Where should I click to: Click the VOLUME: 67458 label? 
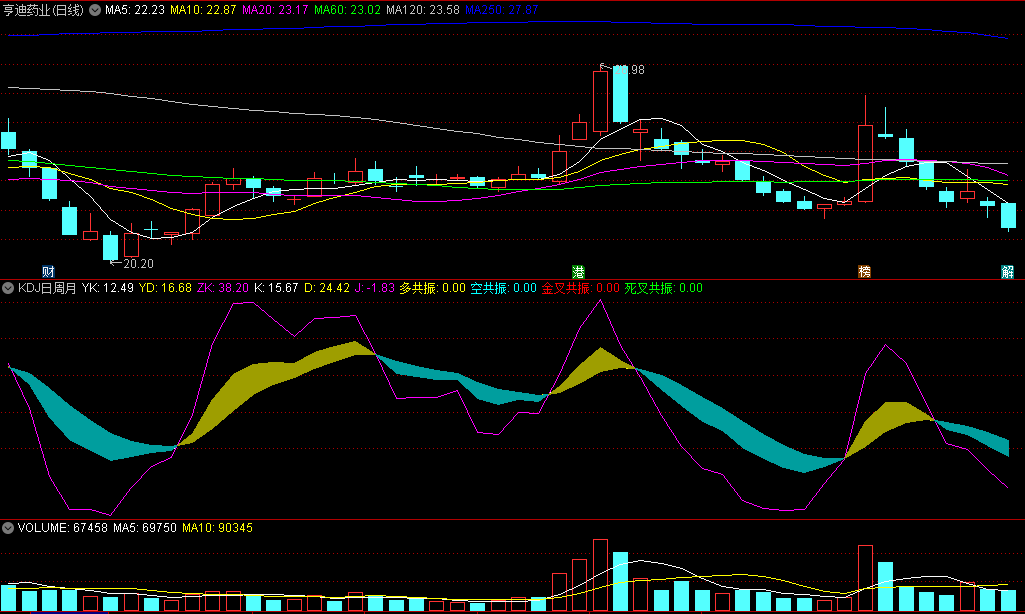point(63,528)
